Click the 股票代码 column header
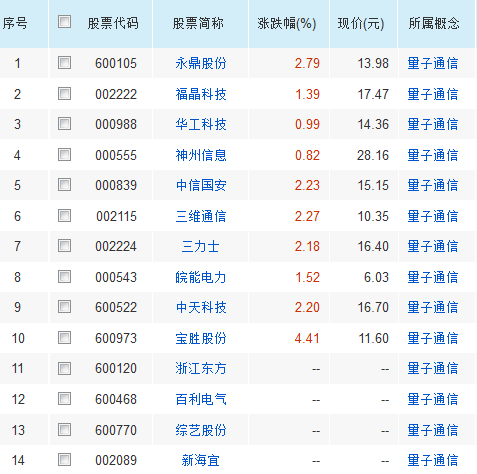This screenshot has height=474, width=477. point(113,24)
